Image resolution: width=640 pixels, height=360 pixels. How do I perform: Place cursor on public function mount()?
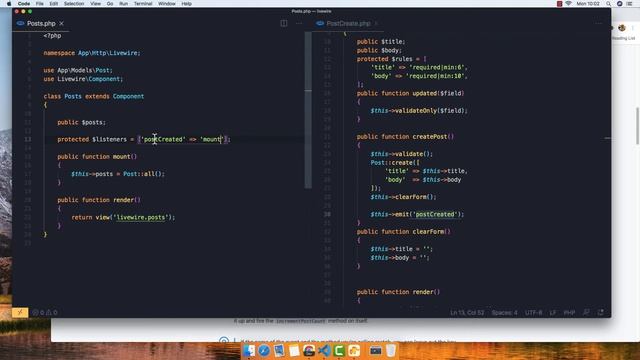(x=97, y=157)
